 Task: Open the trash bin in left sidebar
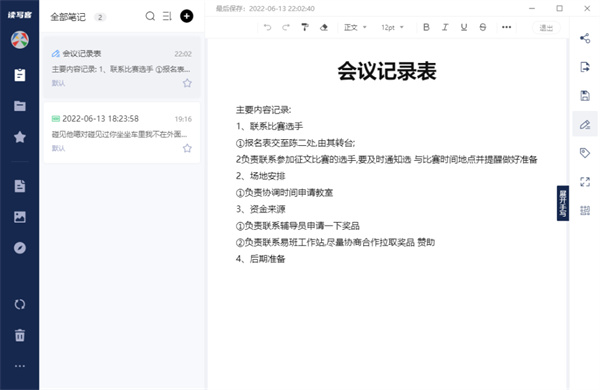coord(20,335)
